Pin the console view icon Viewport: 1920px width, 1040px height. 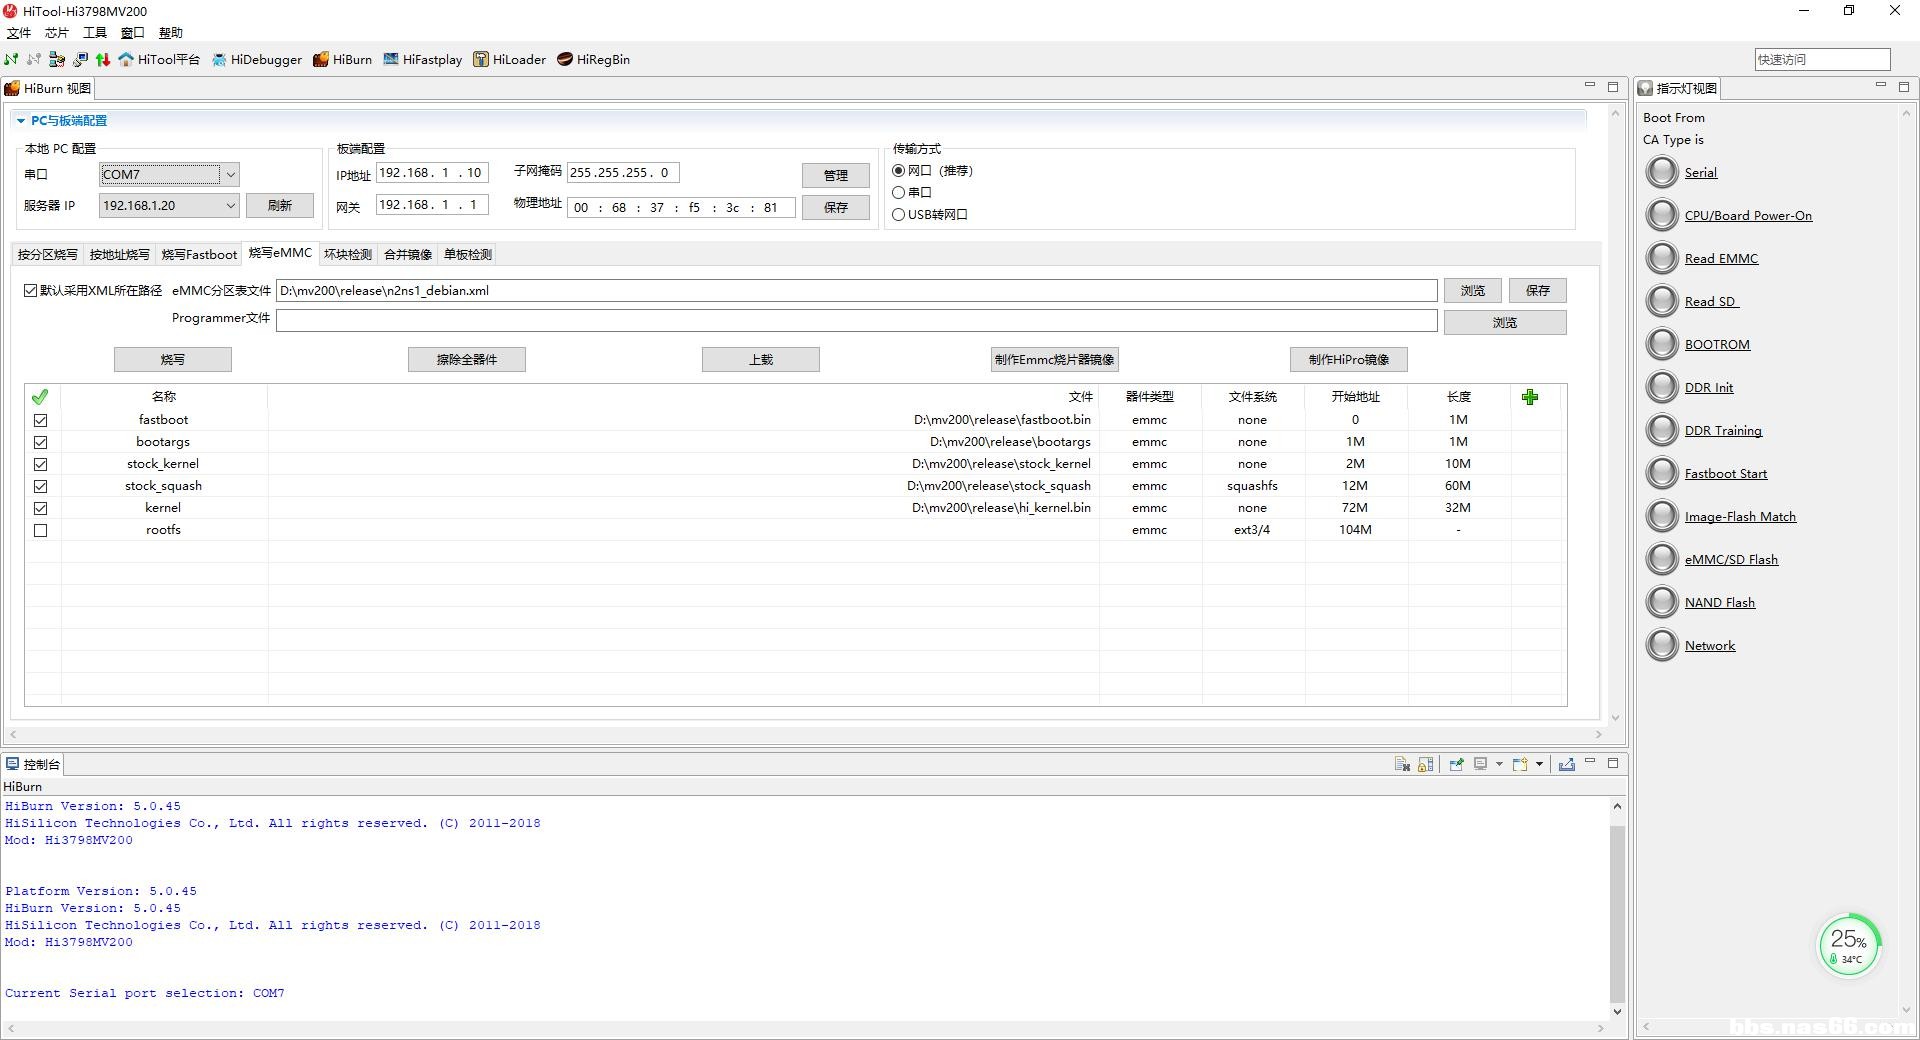pyautogui.click(x=1456, y=765)
